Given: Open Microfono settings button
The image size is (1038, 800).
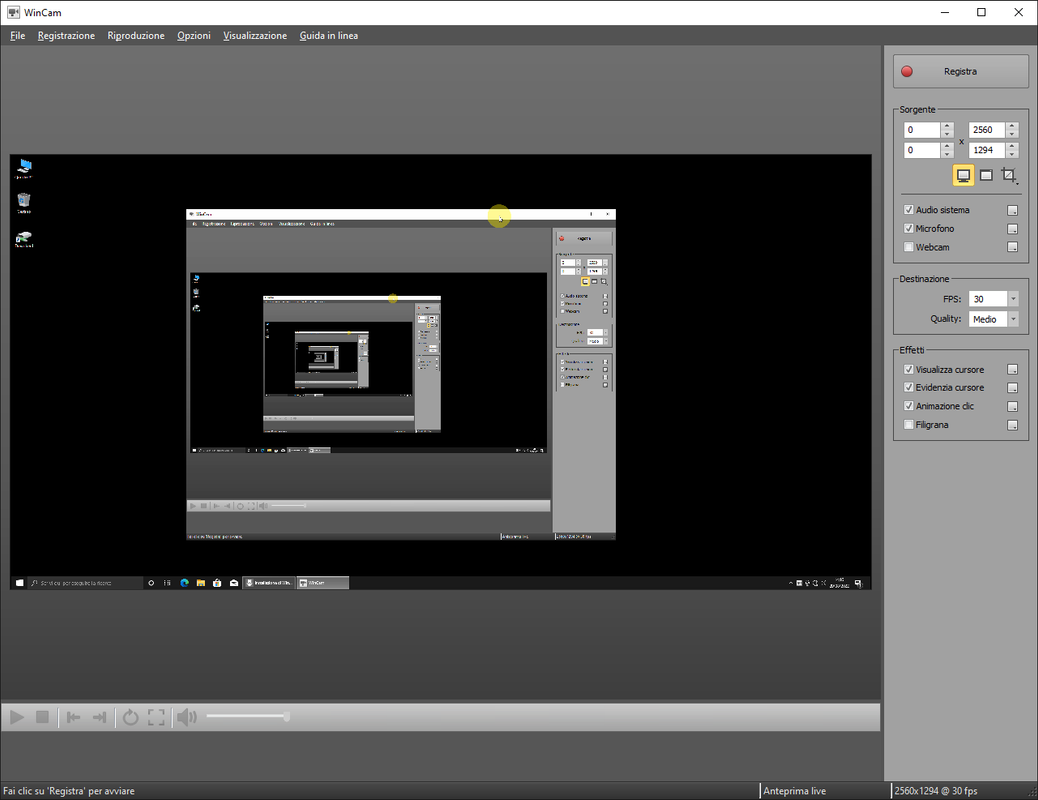Looking at the screenshot, I should (x=1012, y=228).
